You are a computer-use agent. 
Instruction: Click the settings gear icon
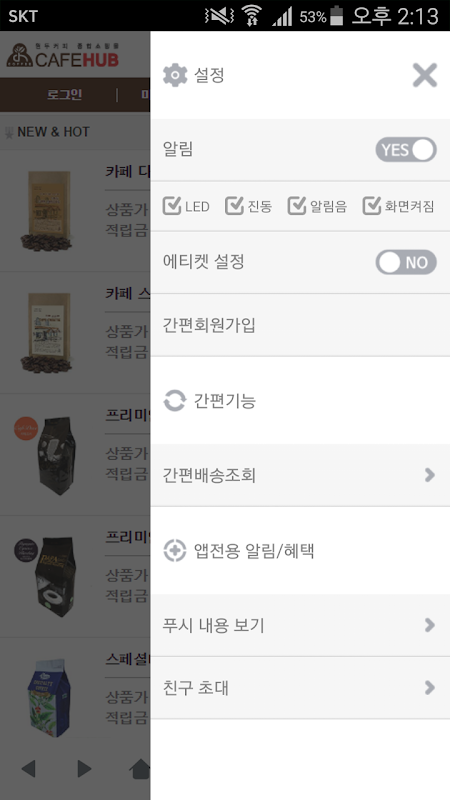point(175,76)
